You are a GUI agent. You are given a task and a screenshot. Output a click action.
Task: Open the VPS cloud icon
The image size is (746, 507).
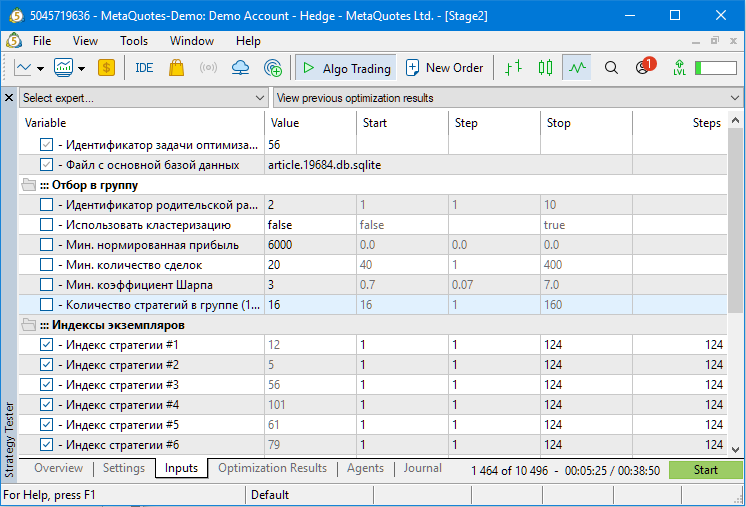tap(240, 68)
